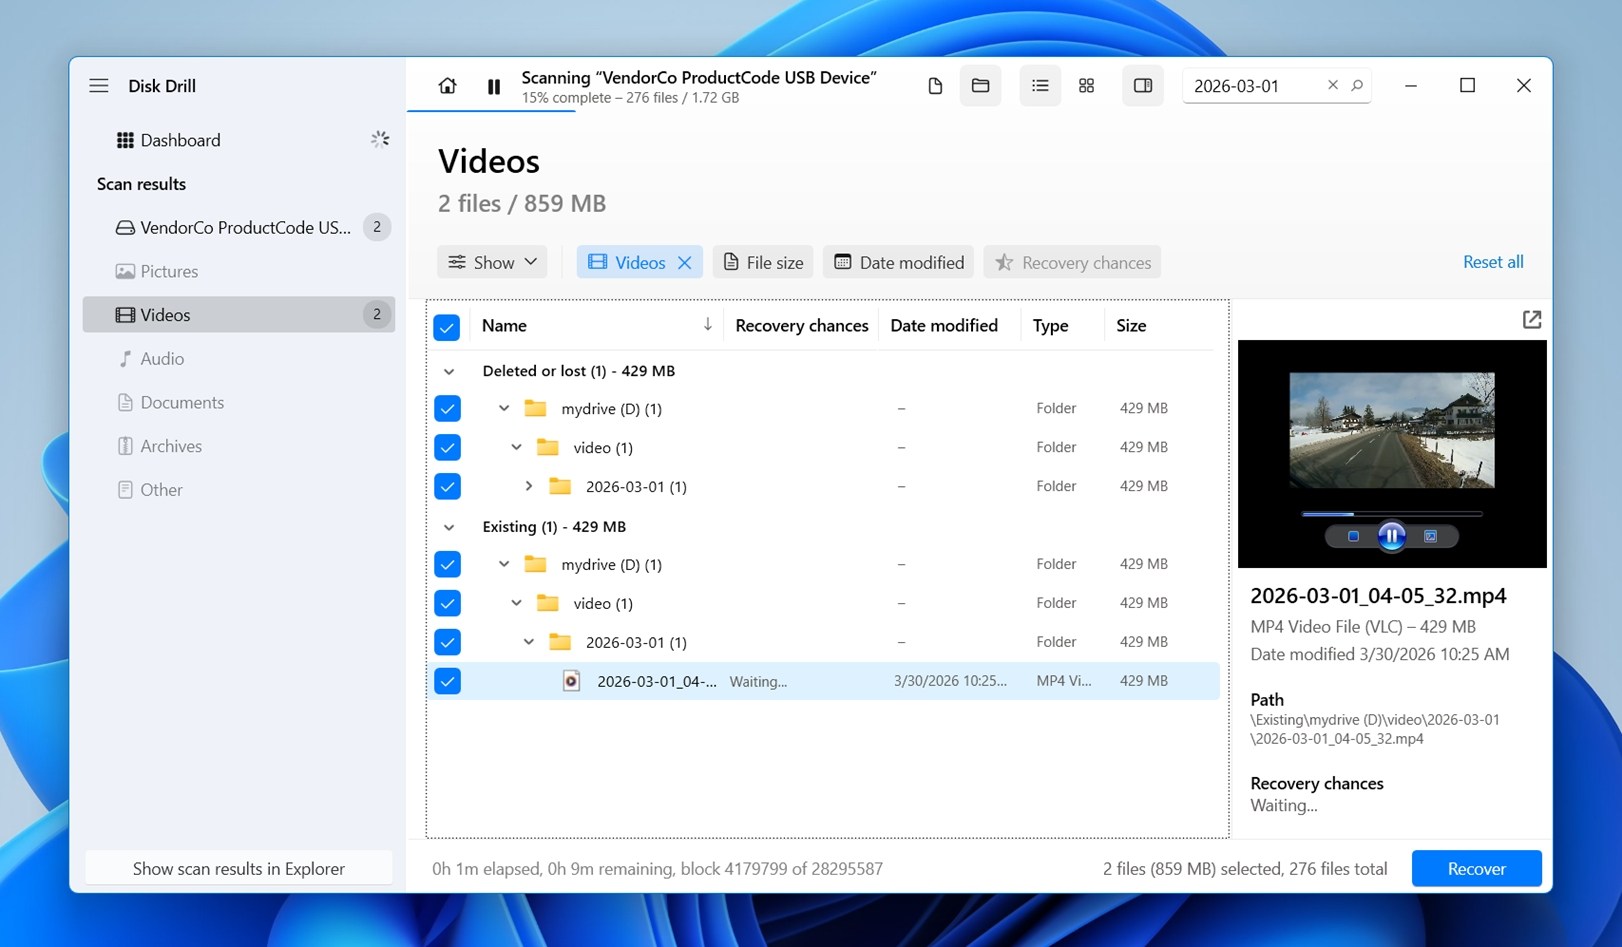Open the Date modified filter
Screen dimensions: 1622x947
(898, 263)
